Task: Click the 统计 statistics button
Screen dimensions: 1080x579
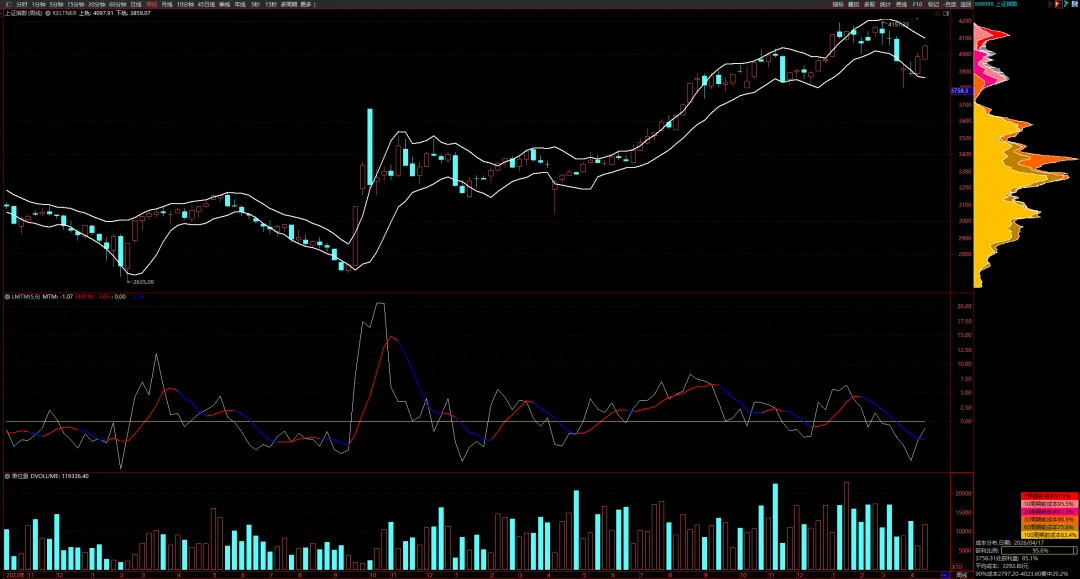Action: pyautogui.click(x=885, y=4)
